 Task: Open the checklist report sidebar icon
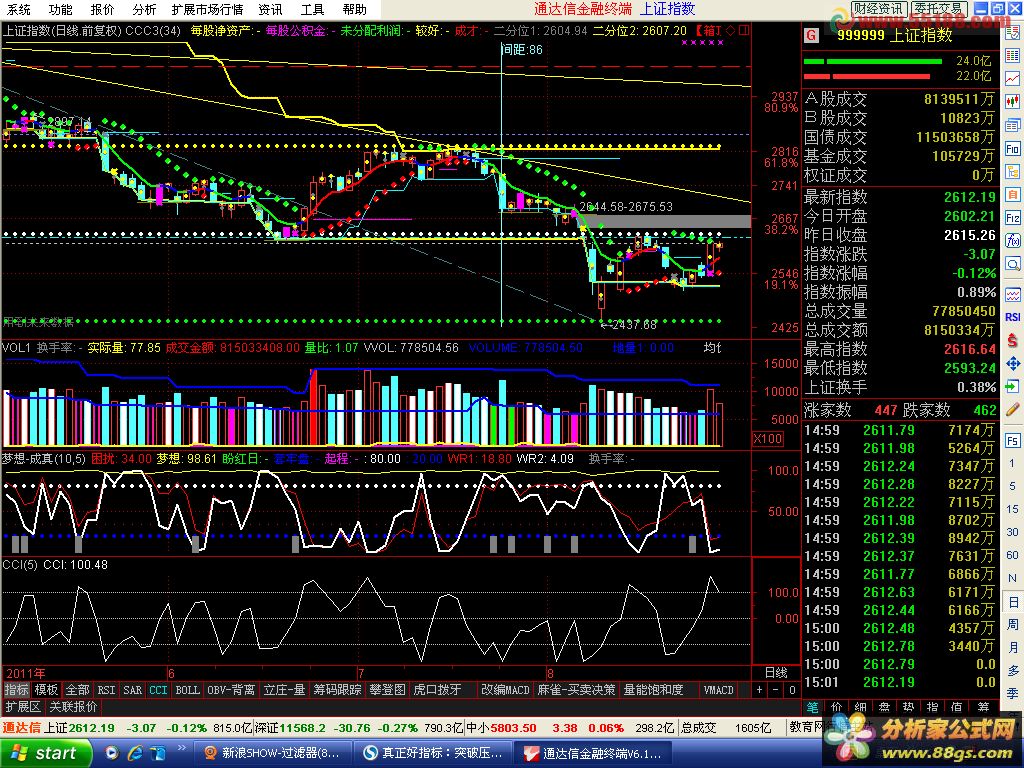click(x=1013, y=33)
